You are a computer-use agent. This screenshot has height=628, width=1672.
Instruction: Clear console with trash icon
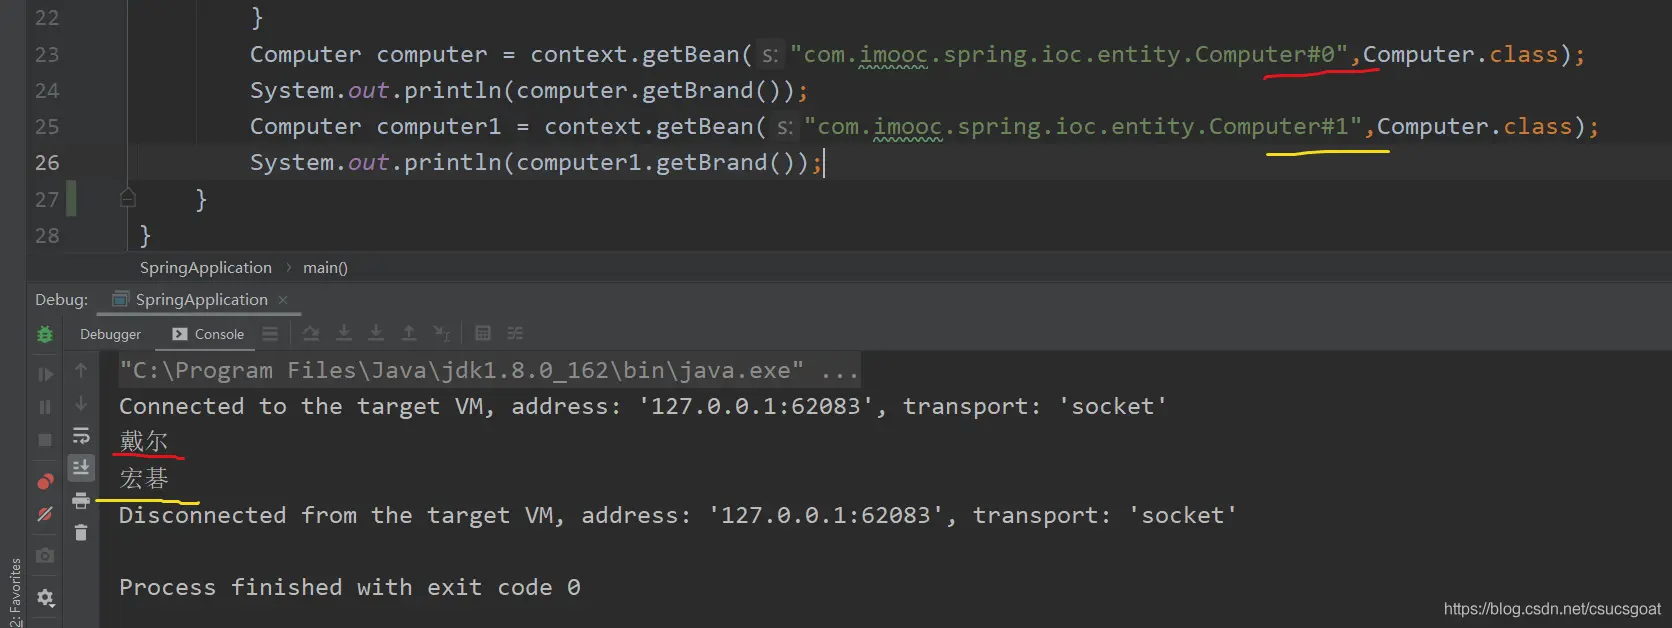tap(81, 533)
